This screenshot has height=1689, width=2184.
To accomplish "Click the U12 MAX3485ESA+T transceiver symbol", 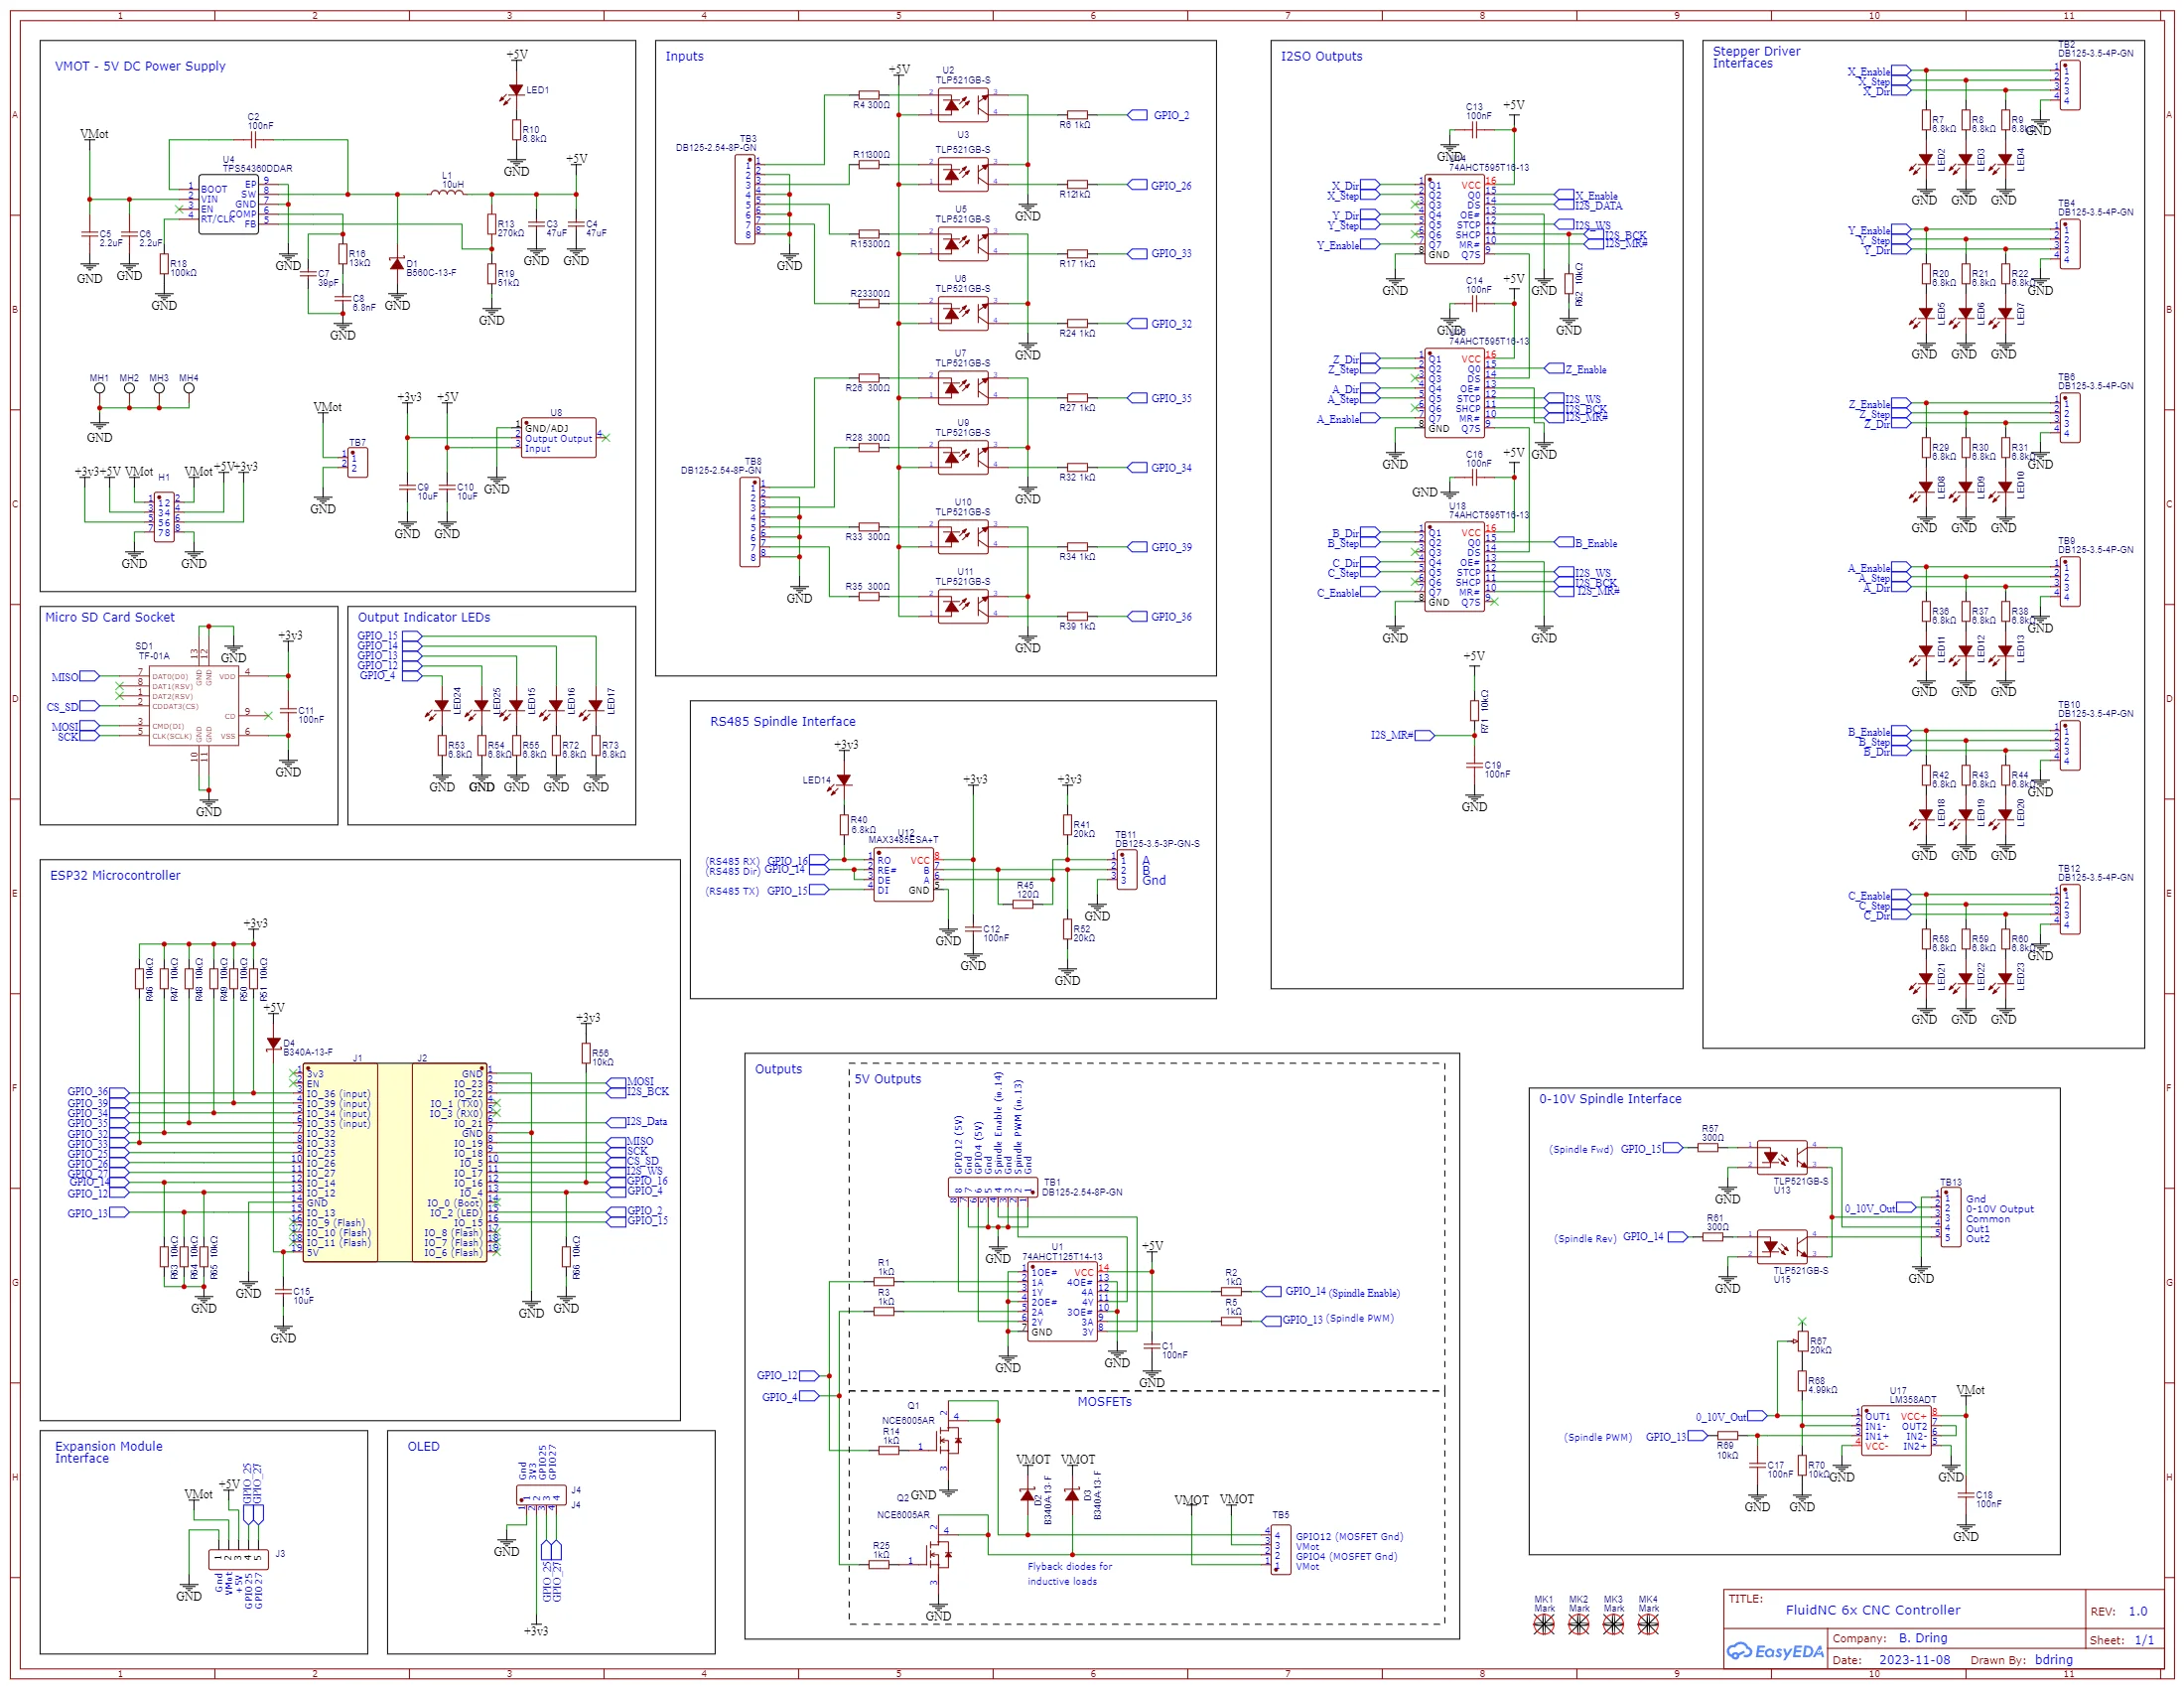I will click(x=903, y=875).
